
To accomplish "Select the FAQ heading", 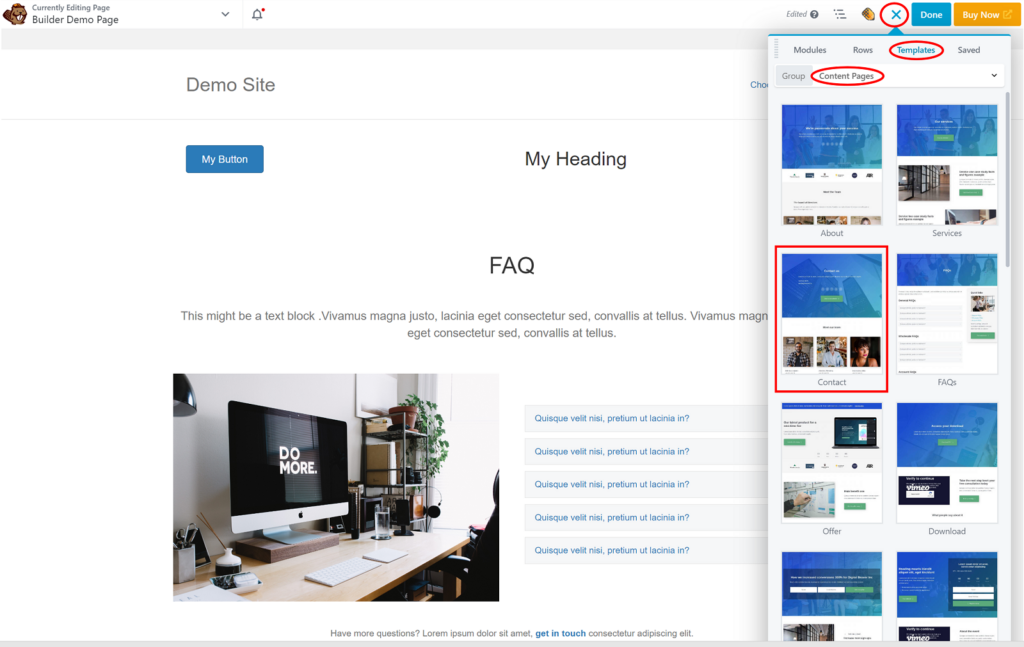I will pos(512,266).
